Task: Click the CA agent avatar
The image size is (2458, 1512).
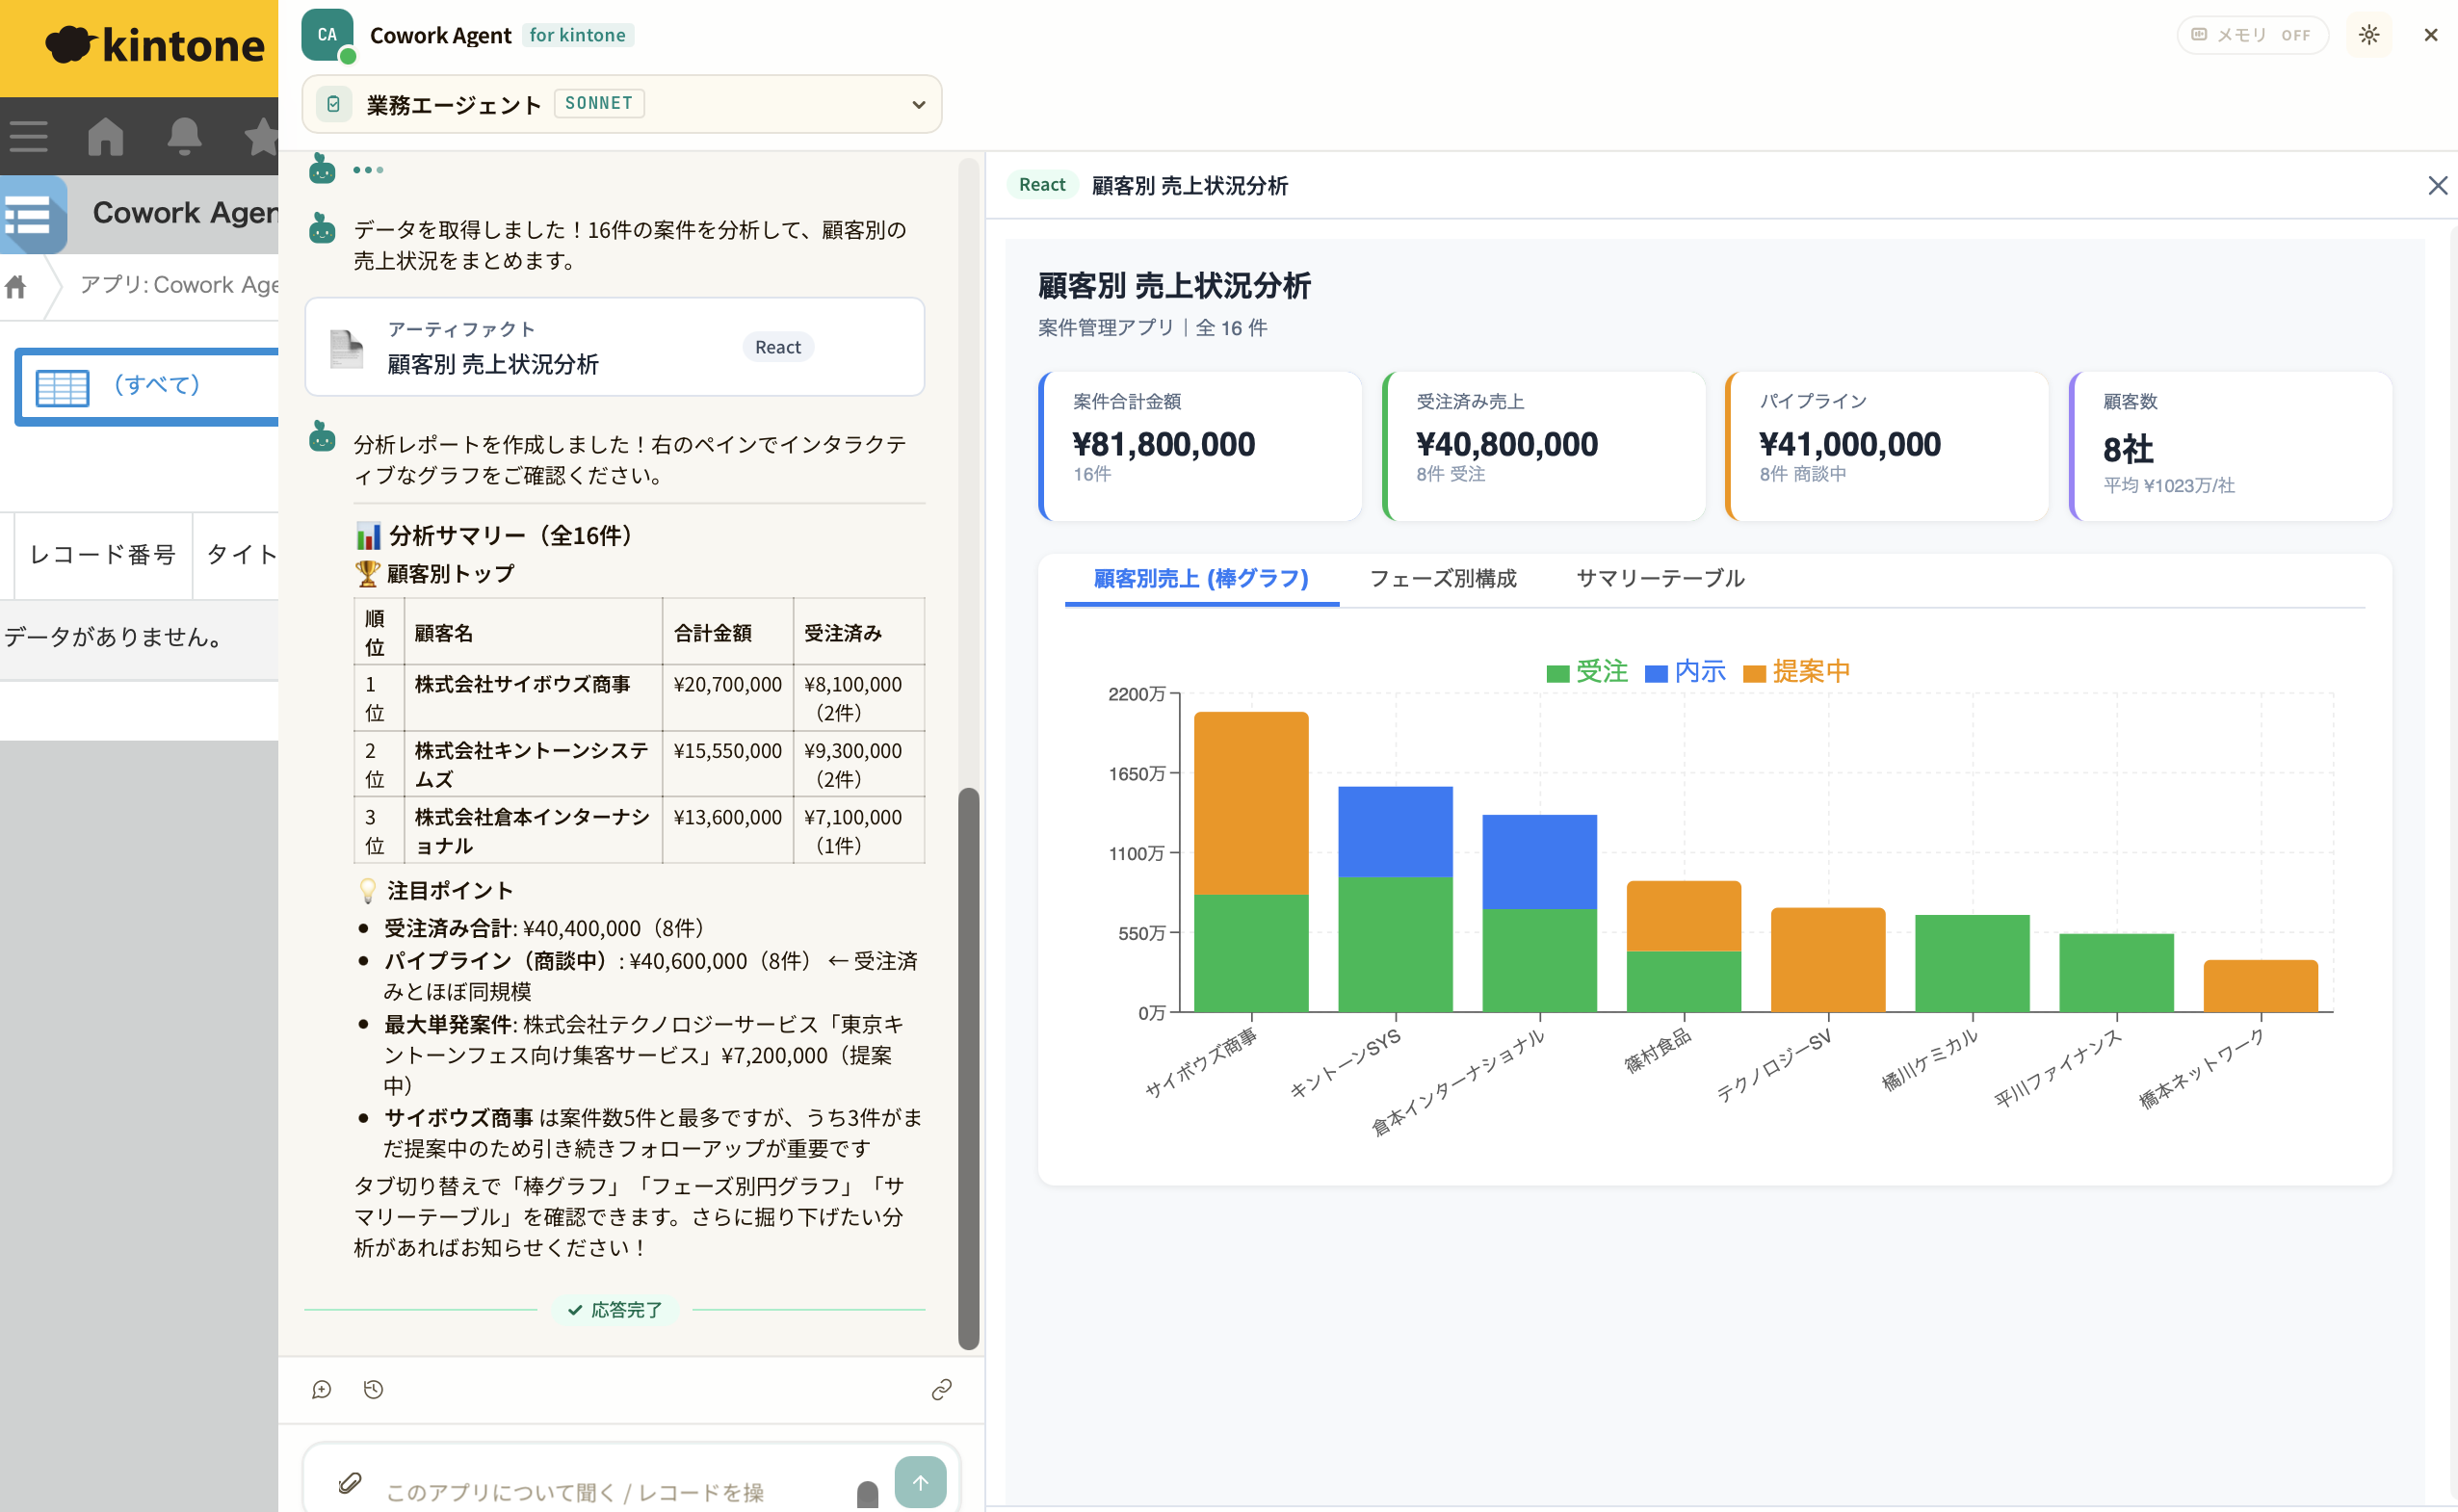Action: click(x=327, y=35)
